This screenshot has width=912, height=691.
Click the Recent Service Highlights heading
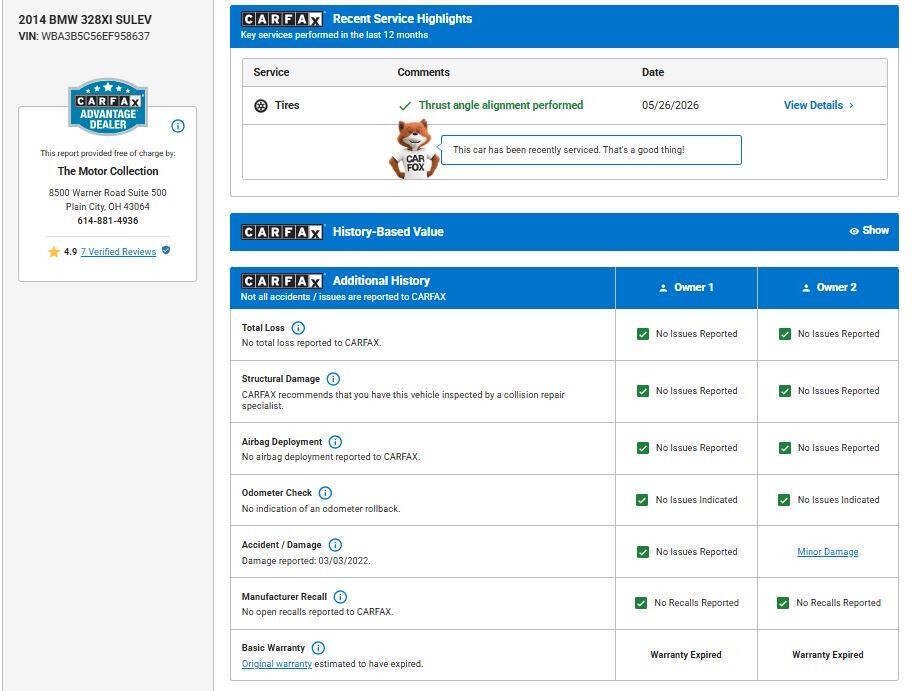[x=402, y=19]
